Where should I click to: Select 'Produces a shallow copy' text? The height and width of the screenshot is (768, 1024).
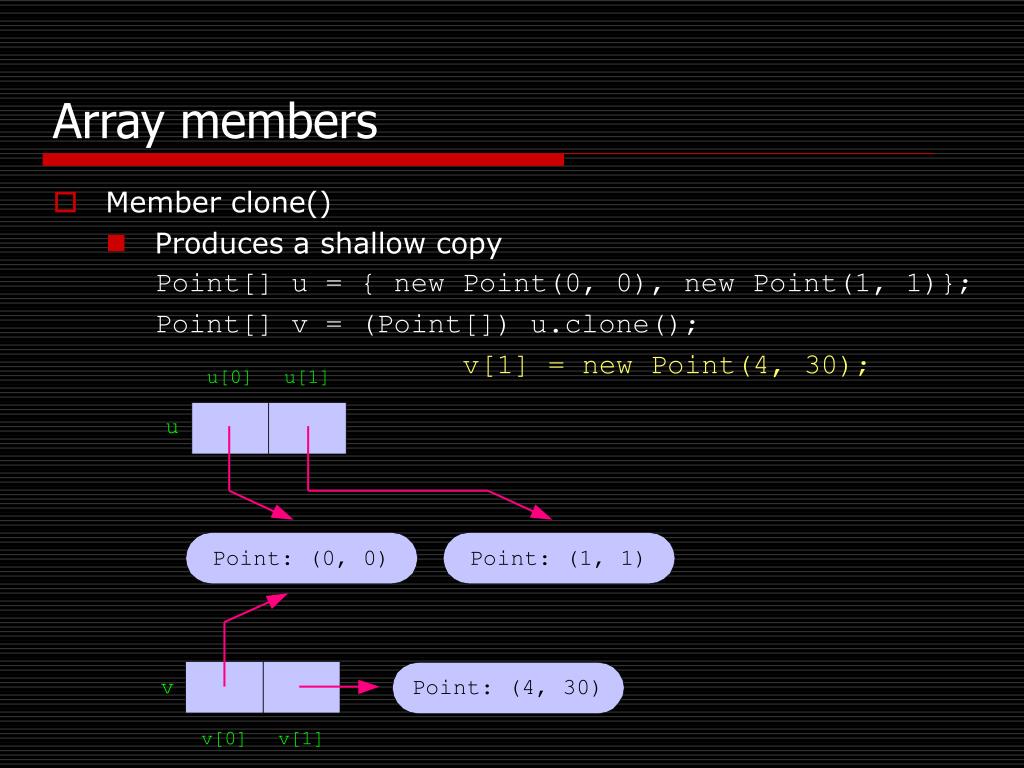(x=328, y=244)
